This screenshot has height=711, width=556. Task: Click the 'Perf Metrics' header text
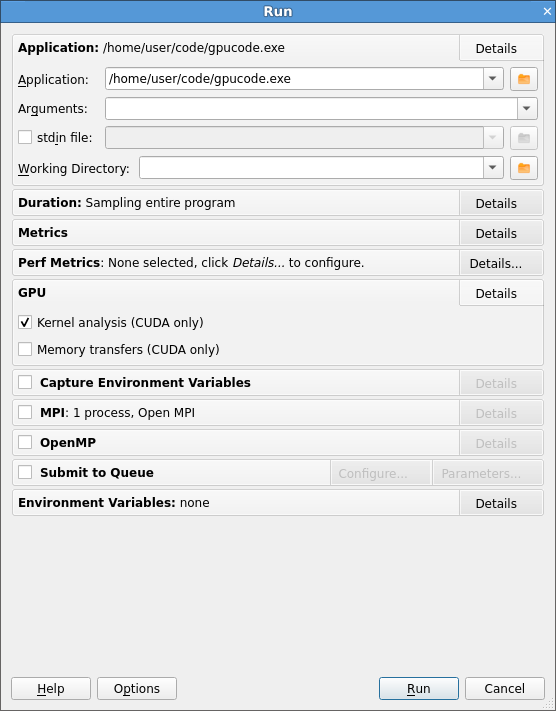(59, 263)
